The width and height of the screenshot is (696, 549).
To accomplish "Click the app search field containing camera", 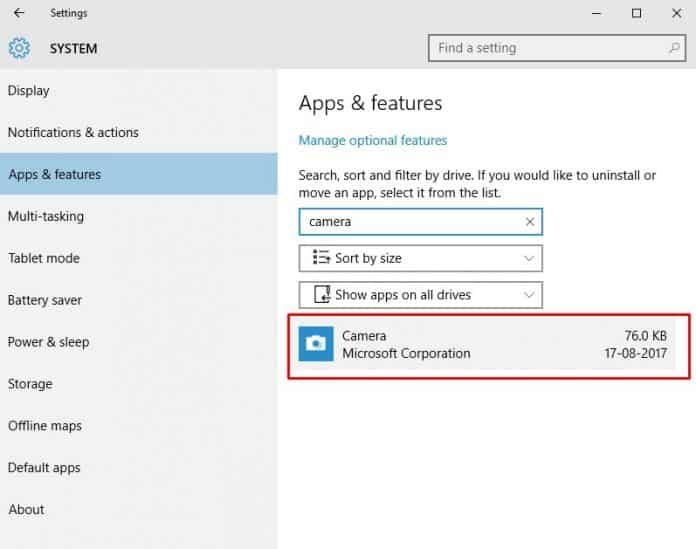I will tap(420, 221).
